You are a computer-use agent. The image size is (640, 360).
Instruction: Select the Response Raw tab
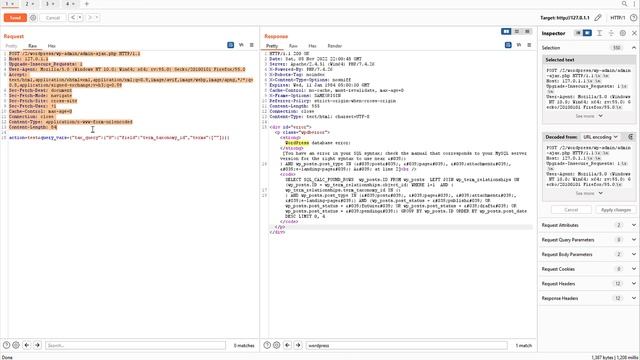coord(293,46)
